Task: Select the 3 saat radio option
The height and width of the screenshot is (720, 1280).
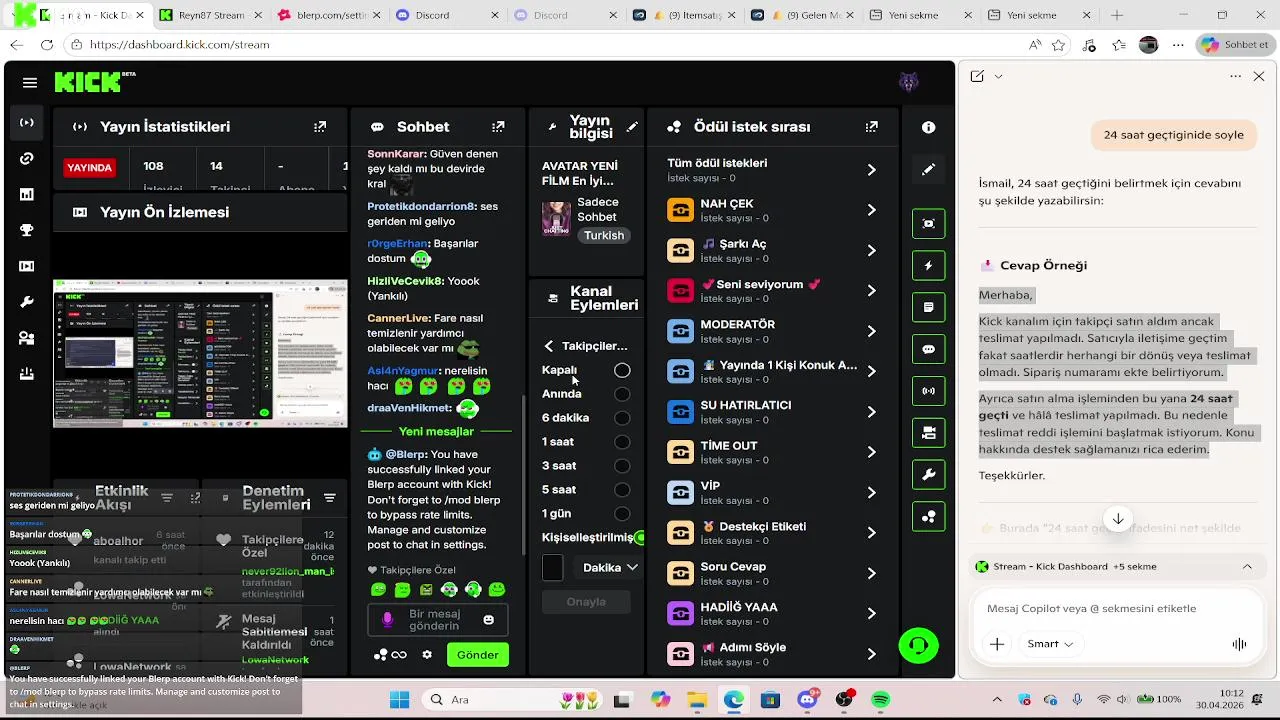Action: [622, 466]
